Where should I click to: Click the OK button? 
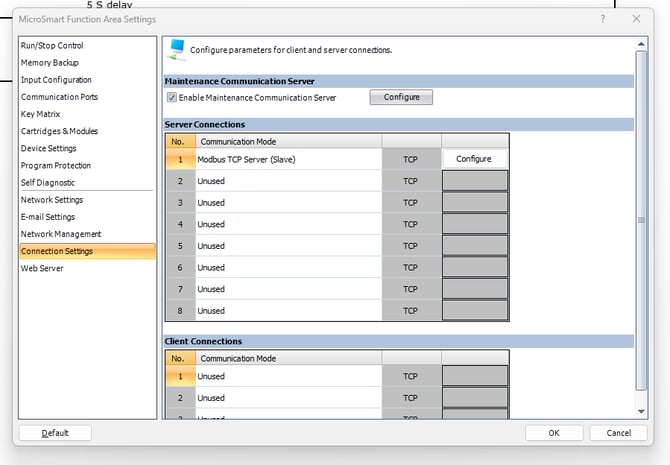coord(554,433)
